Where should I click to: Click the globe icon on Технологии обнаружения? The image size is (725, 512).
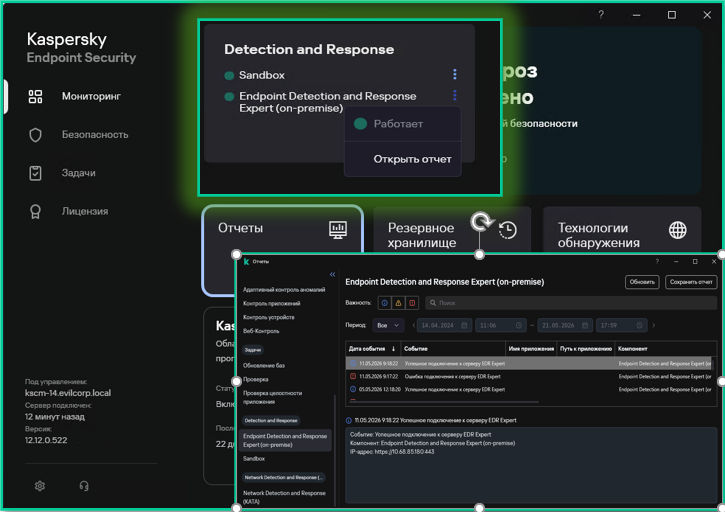pos(677,230)
